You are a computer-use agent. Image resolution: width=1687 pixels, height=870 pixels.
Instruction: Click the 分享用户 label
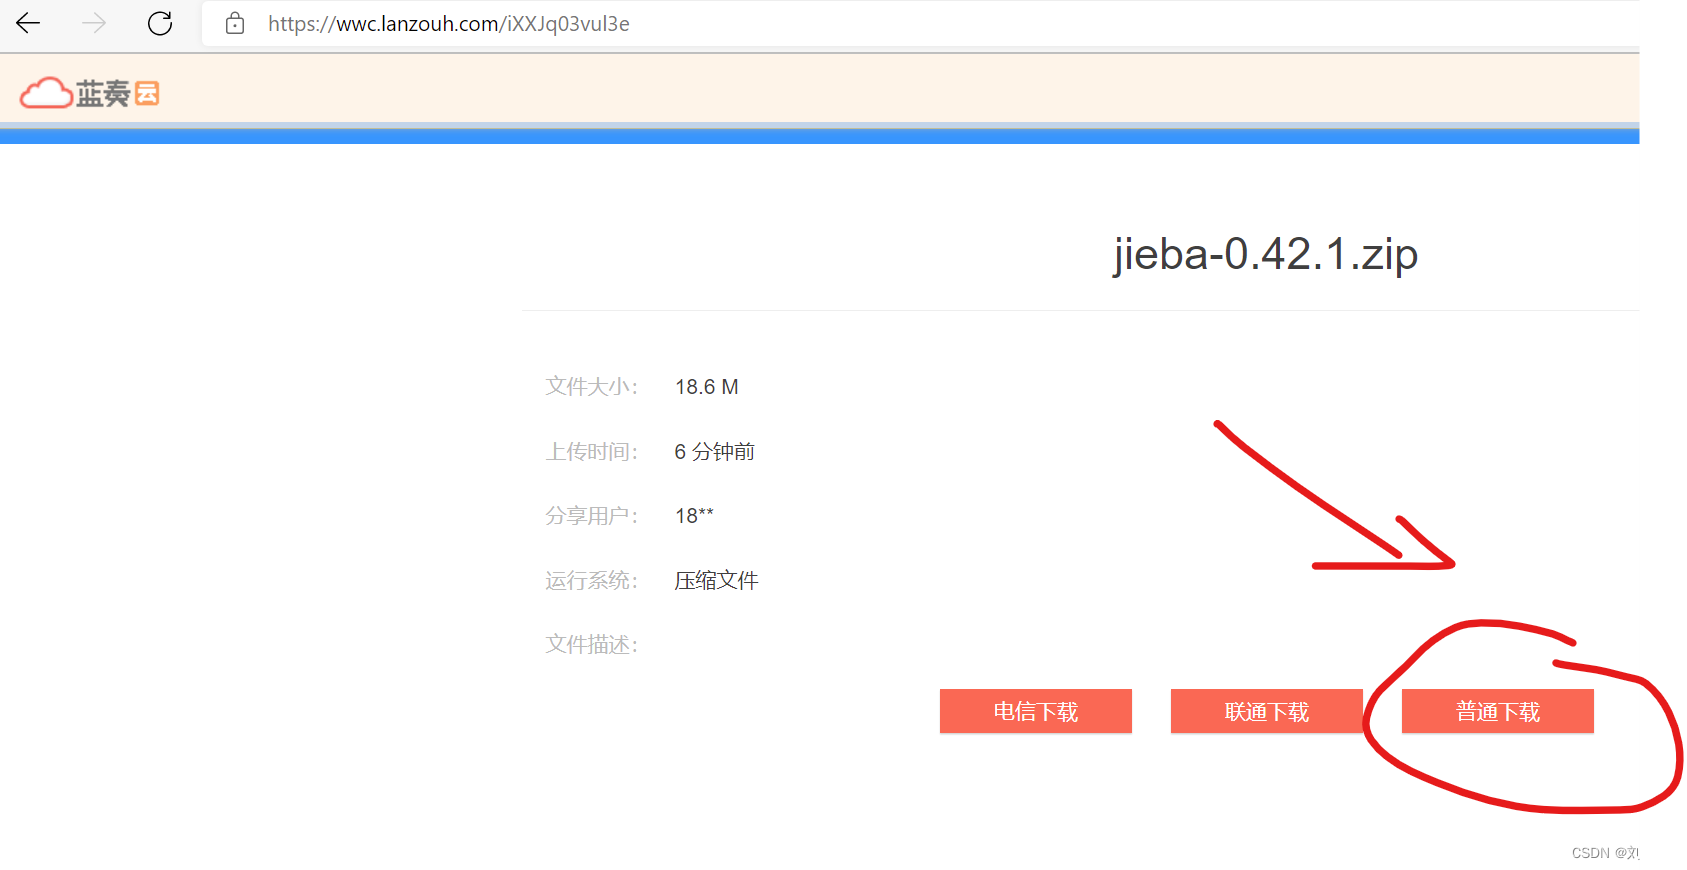click(591, 516)
